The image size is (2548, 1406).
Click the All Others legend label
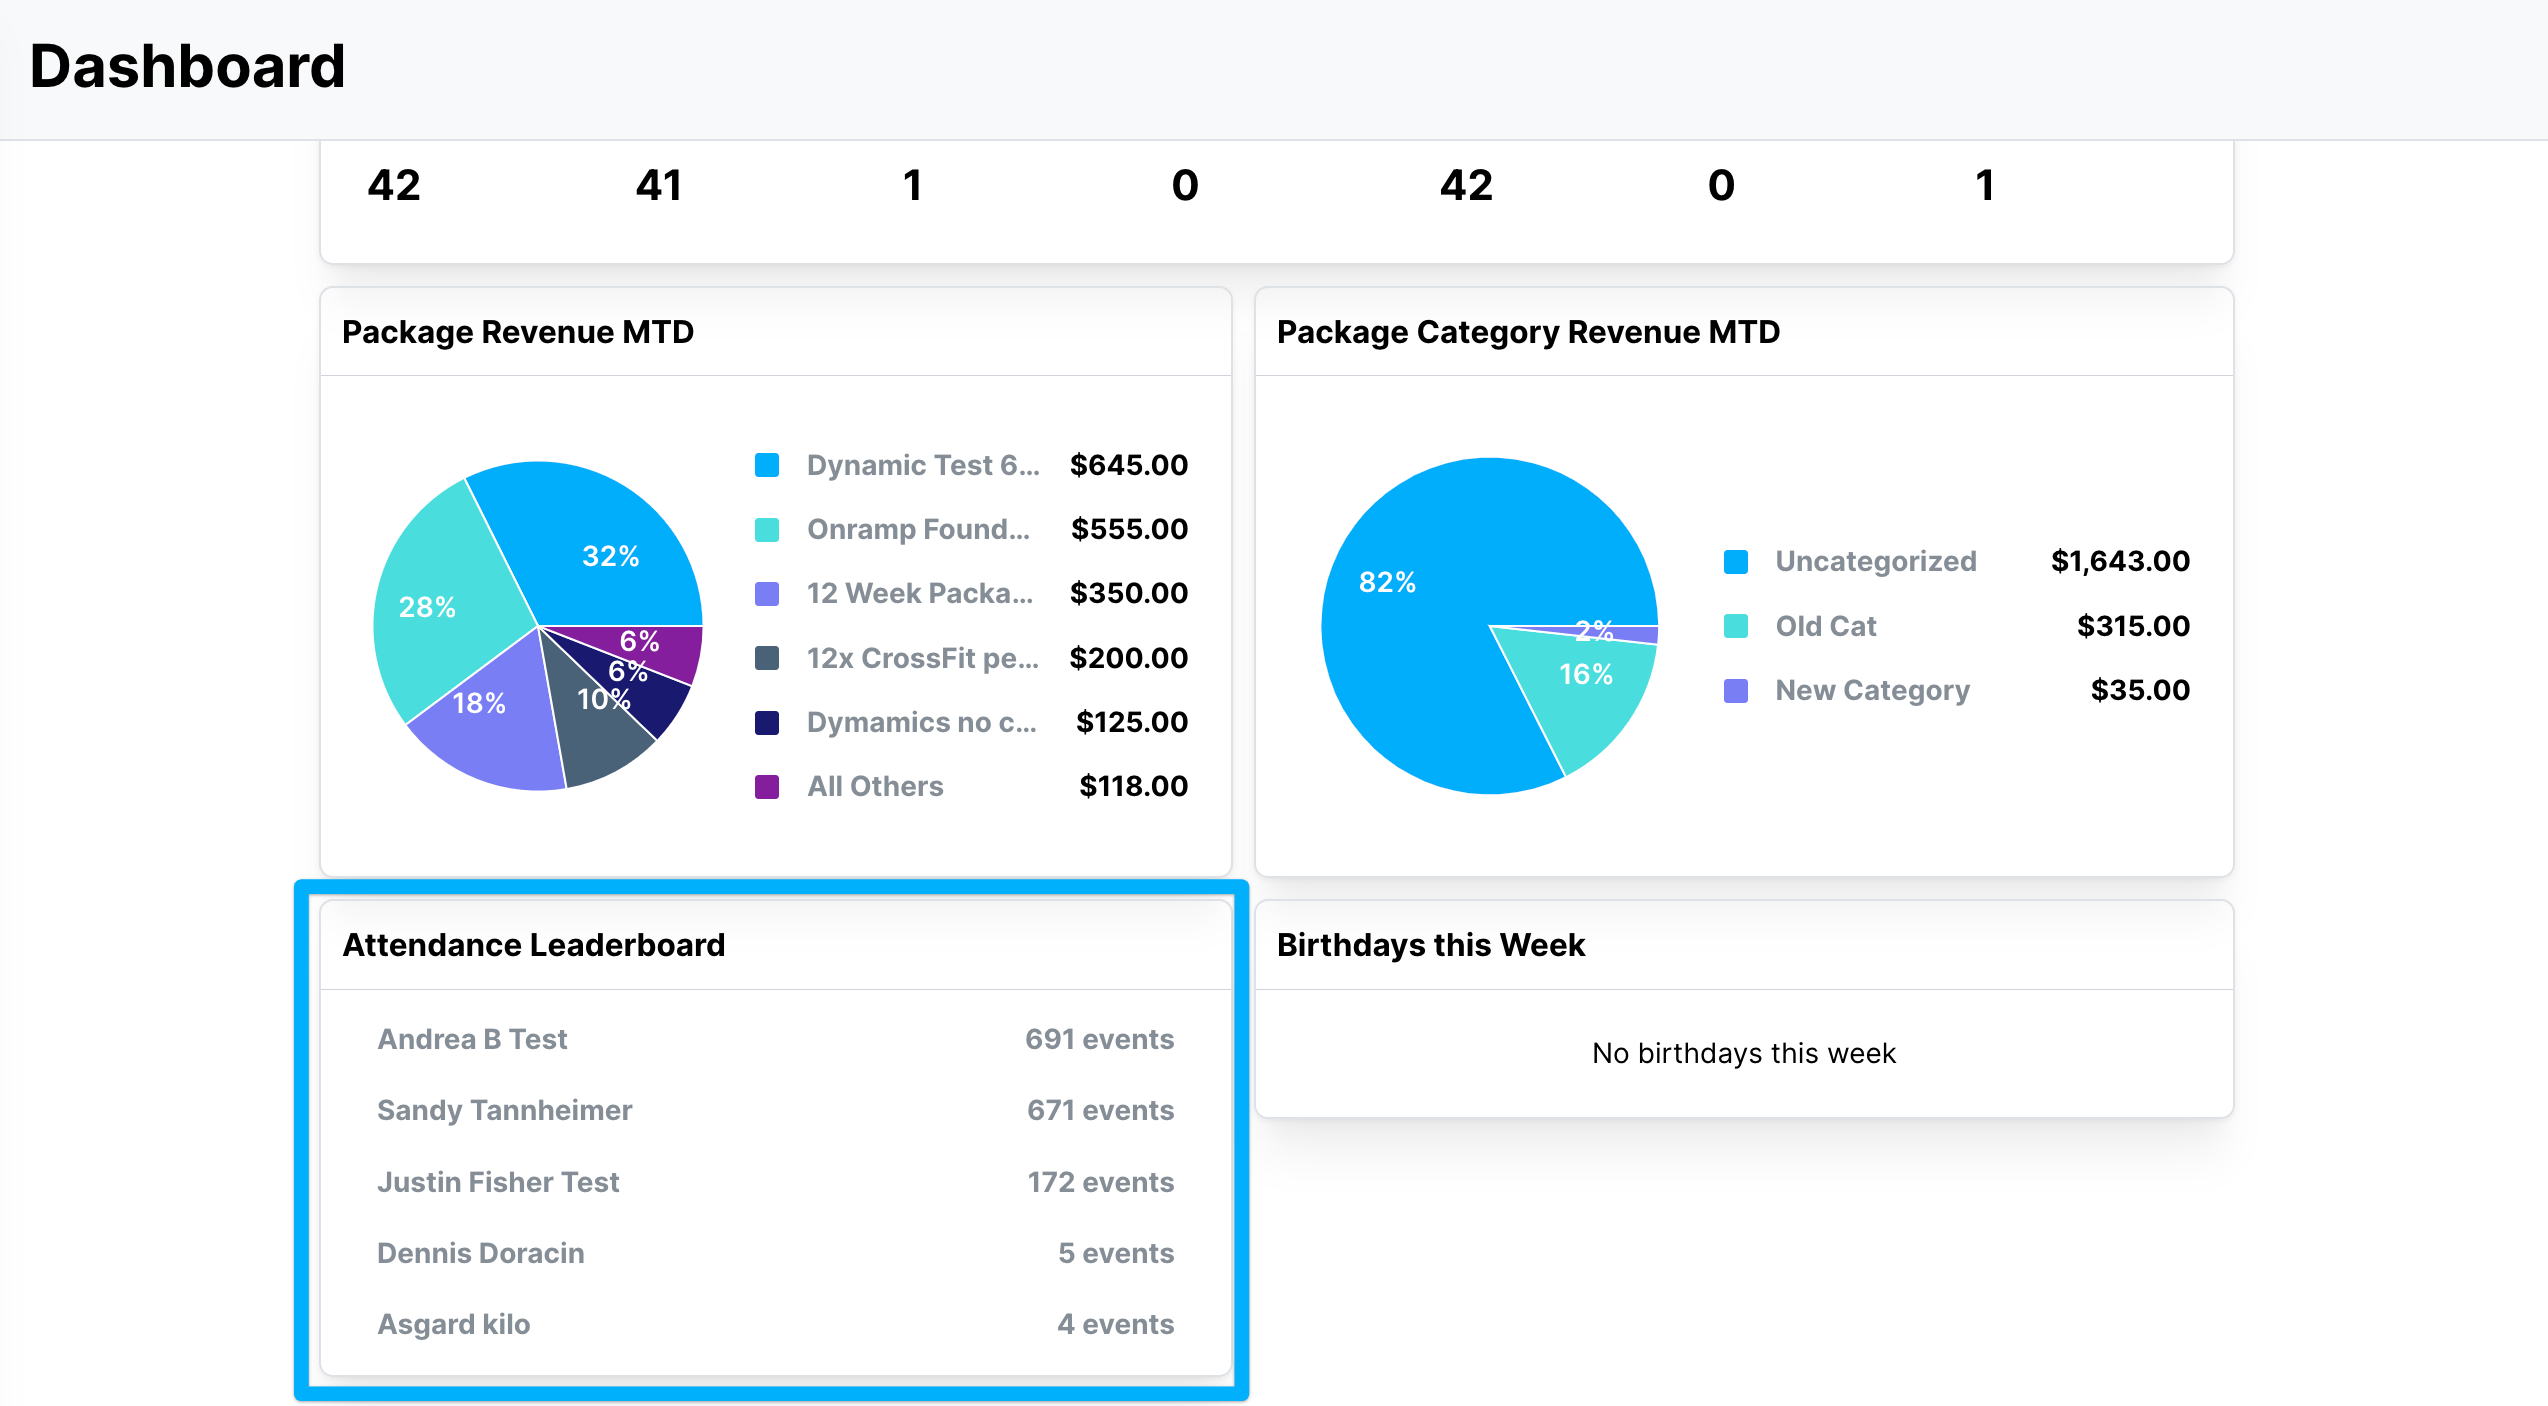pos(875,786)
